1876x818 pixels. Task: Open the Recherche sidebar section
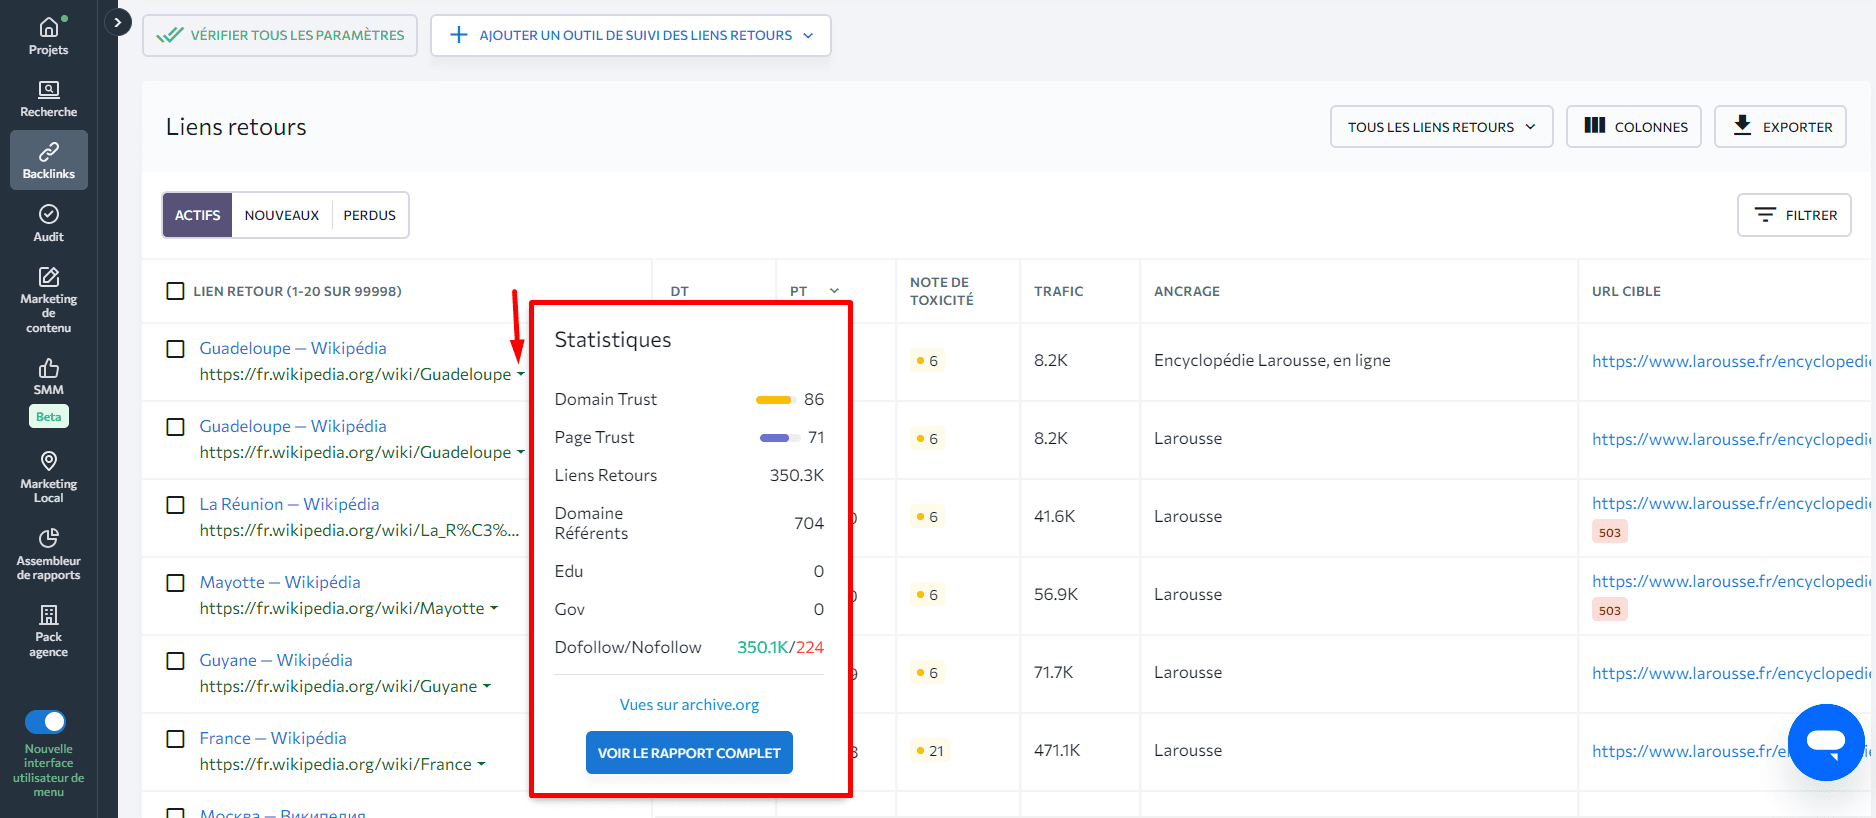[48, 99]
